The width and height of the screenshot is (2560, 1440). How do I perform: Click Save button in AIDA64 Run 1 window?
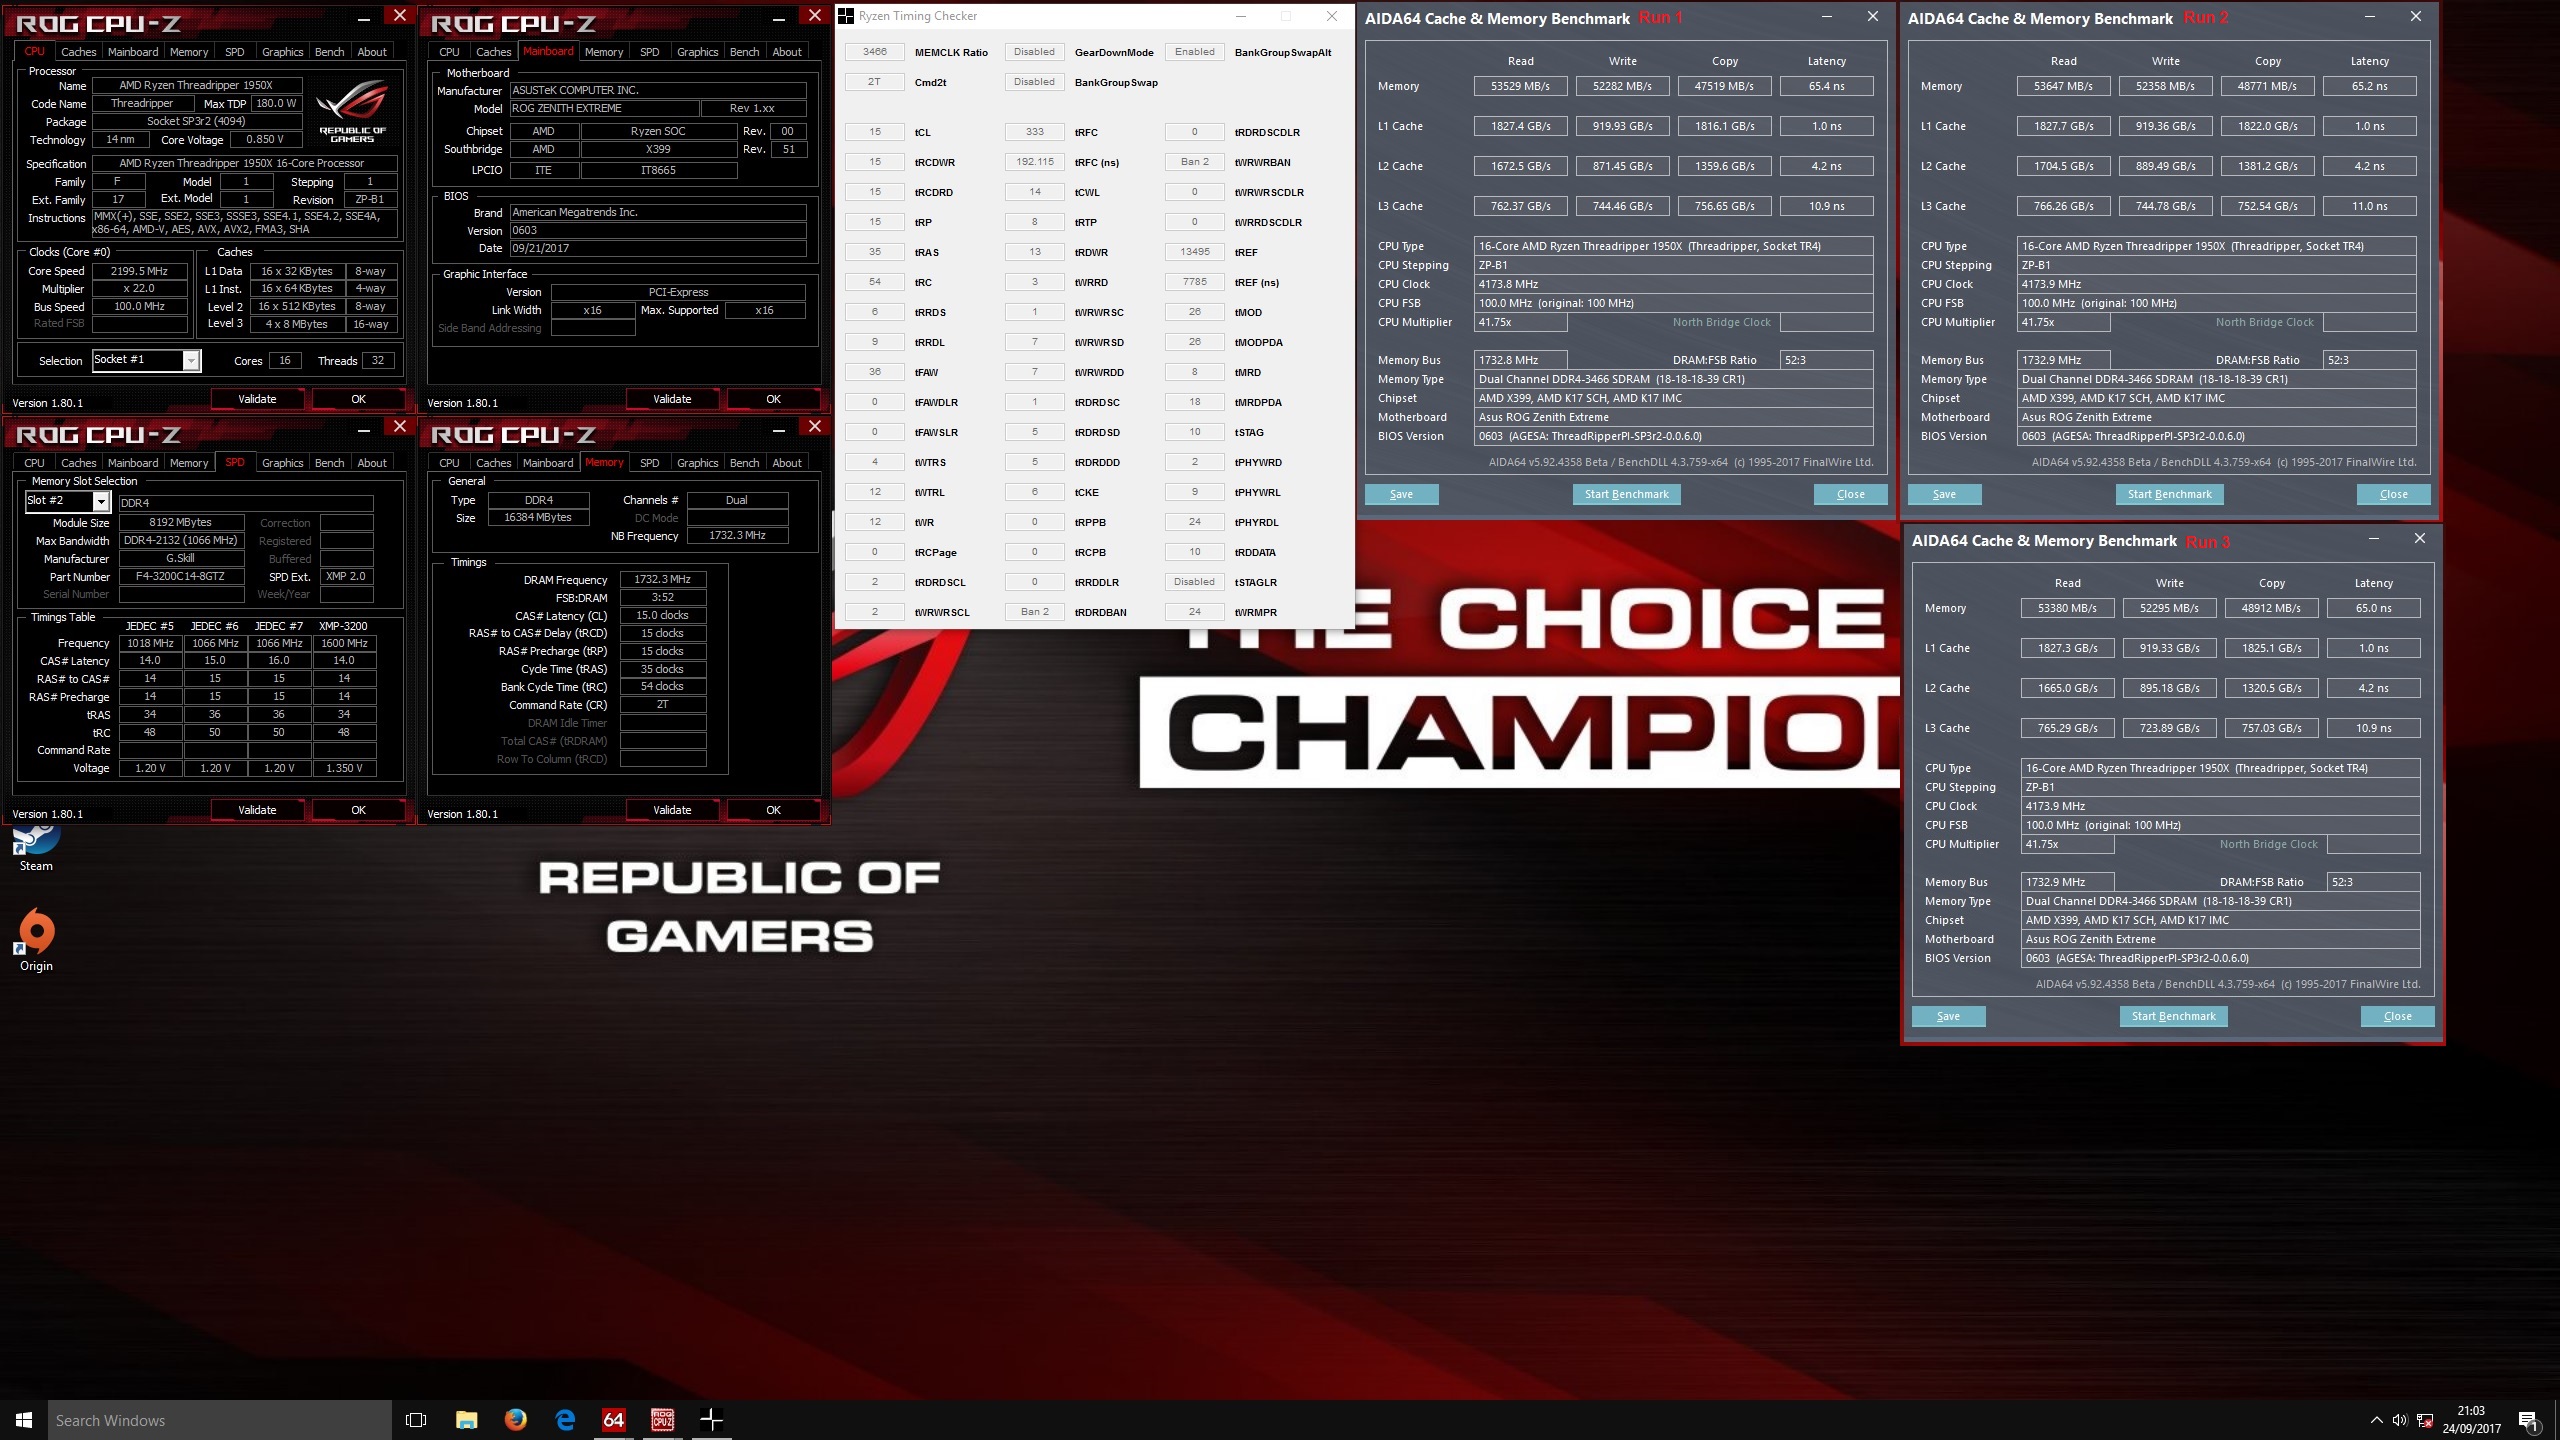(x=1401, y=492)
